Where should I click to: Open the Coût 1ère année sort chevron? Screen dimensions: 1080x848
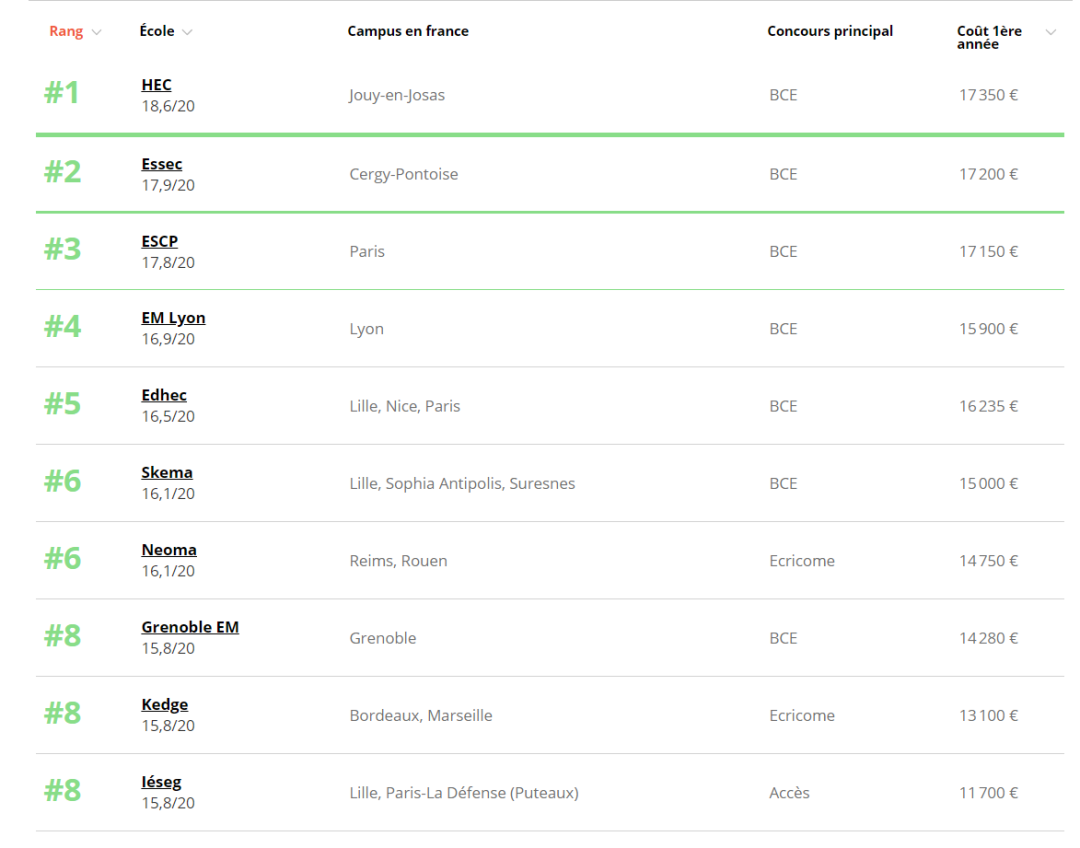[1050, 32]
